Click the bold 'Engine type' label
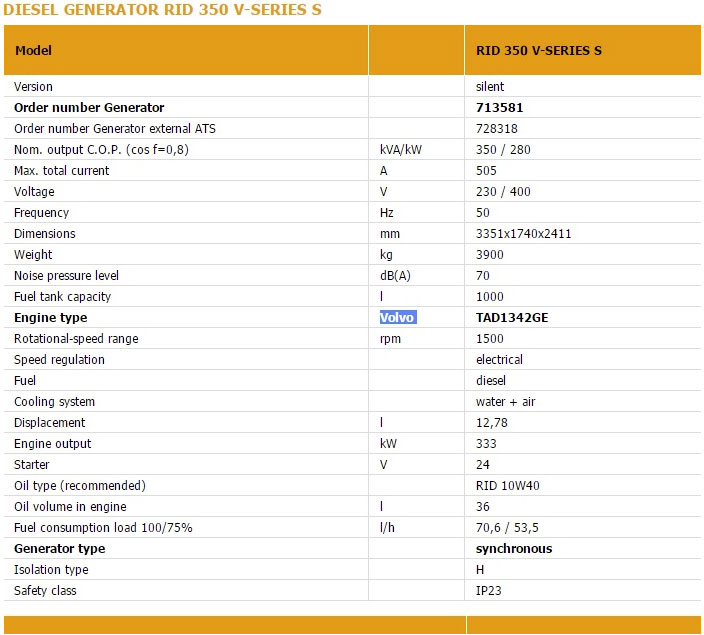704x635 pixels. coord(50,318)
